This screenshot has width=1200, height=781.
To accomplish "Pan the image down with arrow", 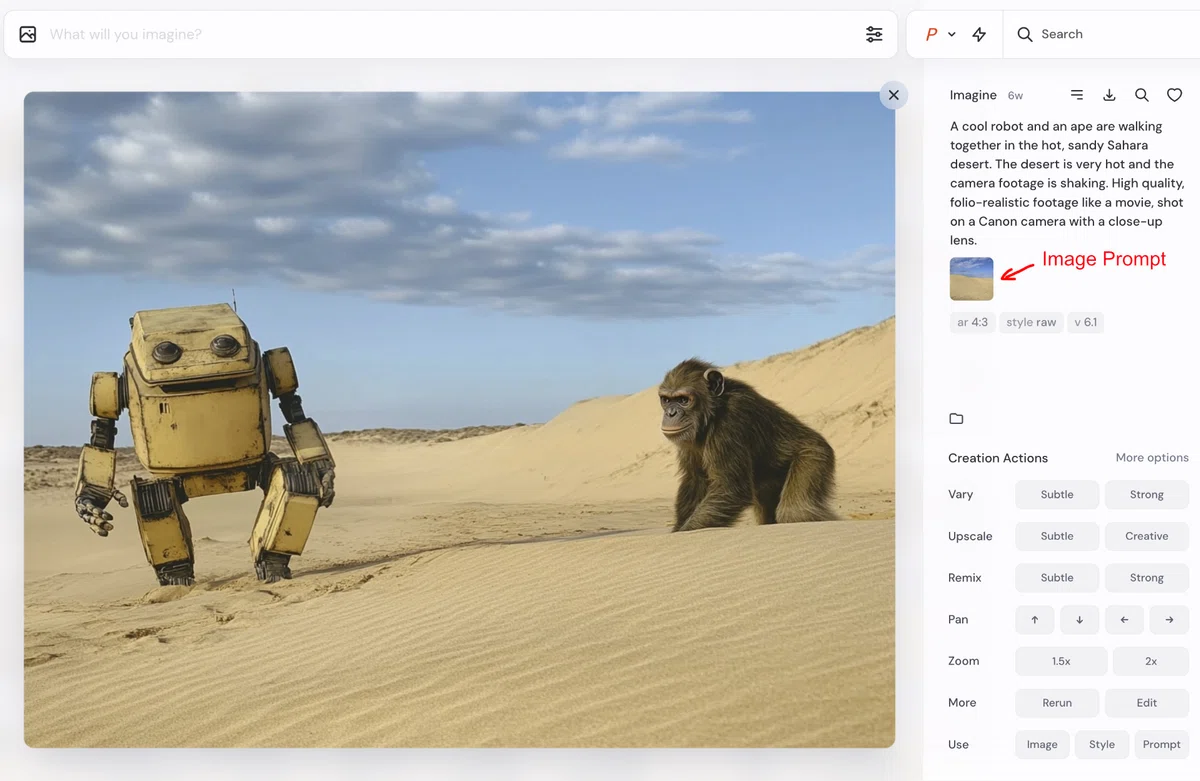I will coord(1080,620).
